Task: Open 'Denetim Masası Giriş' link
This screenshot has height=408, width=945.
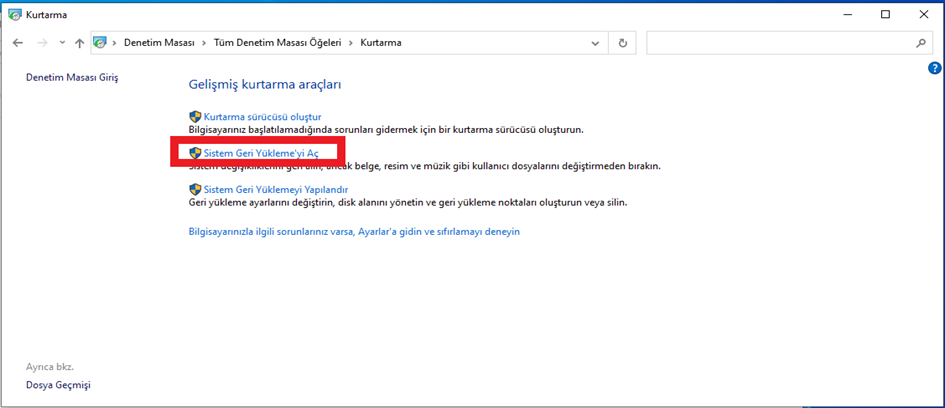Action: tap(72, 77)
